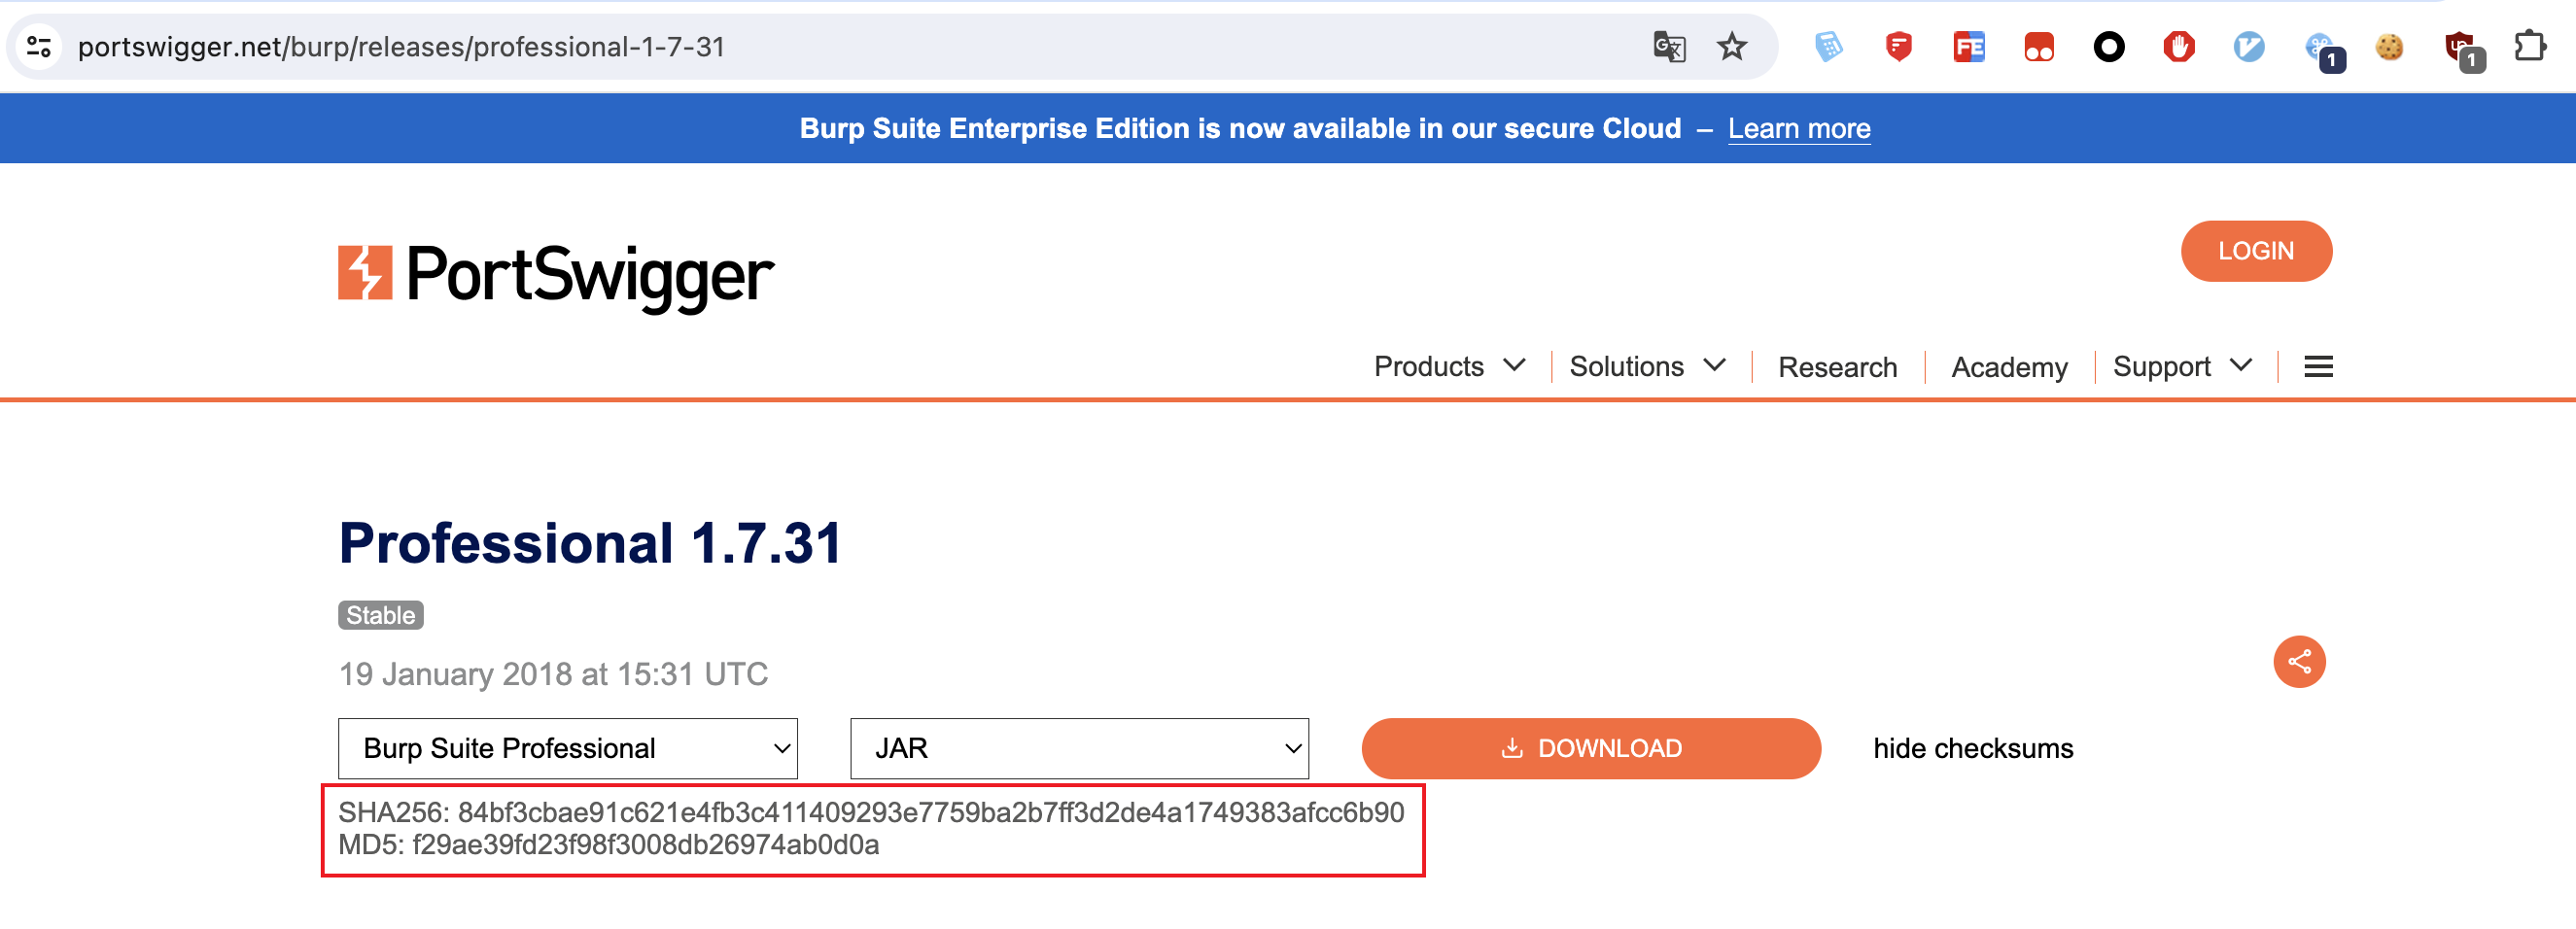2576x929 pixels.
Task: Open the browser extensions puzzle icon
Action: (x=2529, y=47)
